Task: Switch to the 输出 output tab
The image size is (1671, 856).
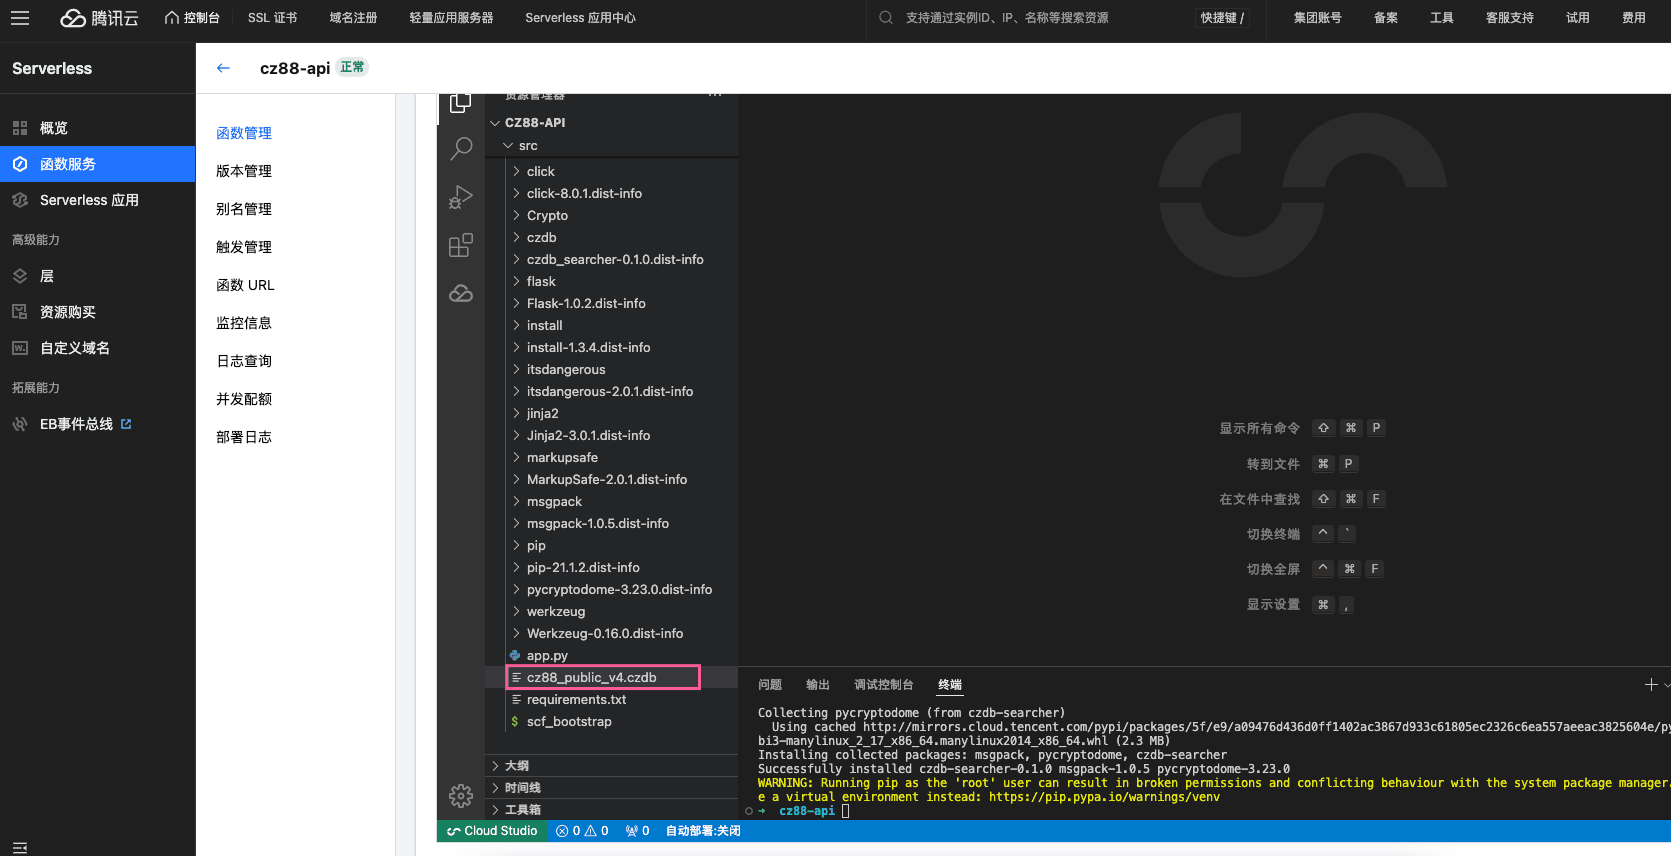Action: click(818, 685)
